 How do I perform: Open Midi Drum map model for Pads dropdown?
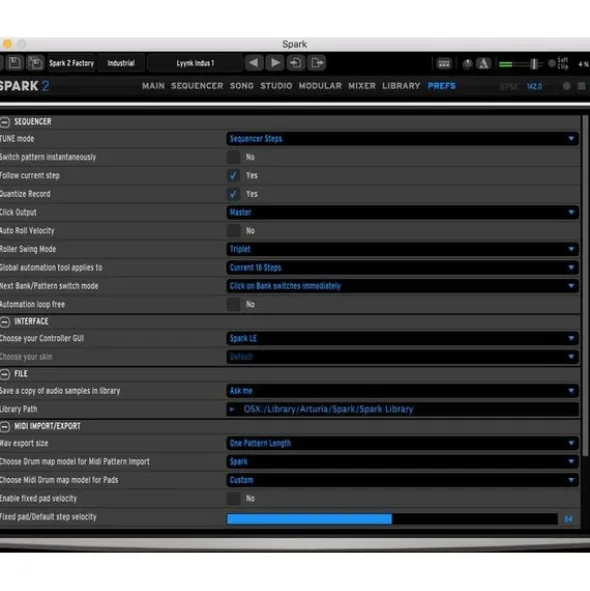pos(402,480)
